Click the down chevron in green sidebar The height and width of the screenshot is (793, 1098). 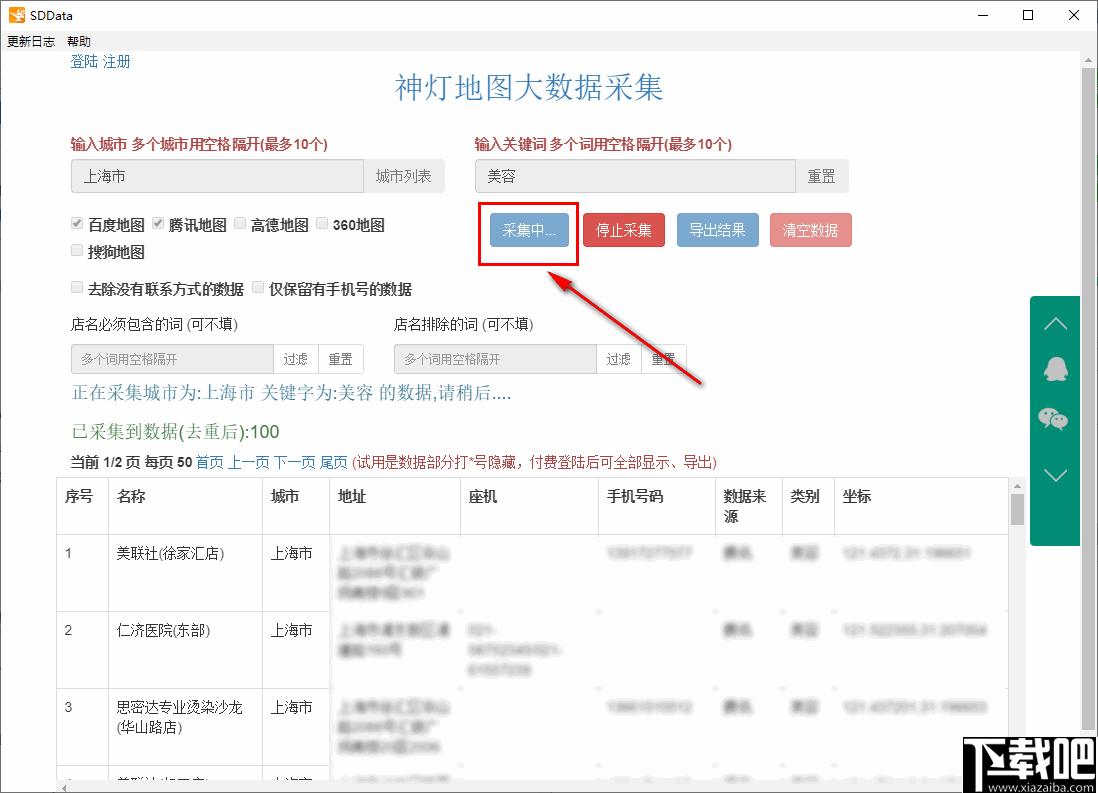[x=1055, y=475]
